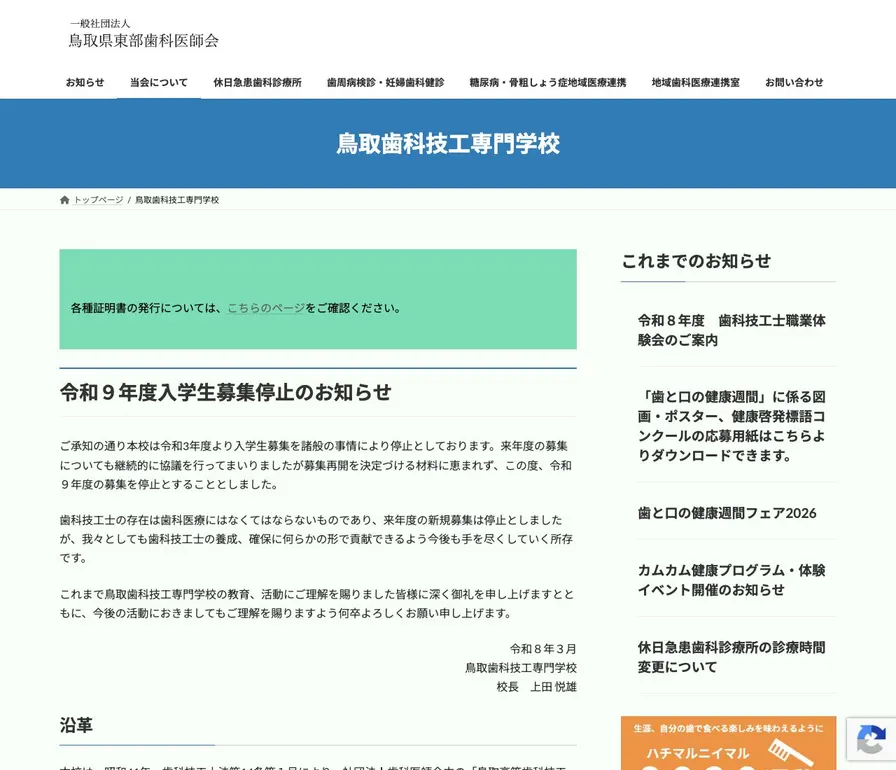Screen dimensions: 896x770
Task: Select 地域歯科医療連携室 in the navigation
Action: (696, 82)
